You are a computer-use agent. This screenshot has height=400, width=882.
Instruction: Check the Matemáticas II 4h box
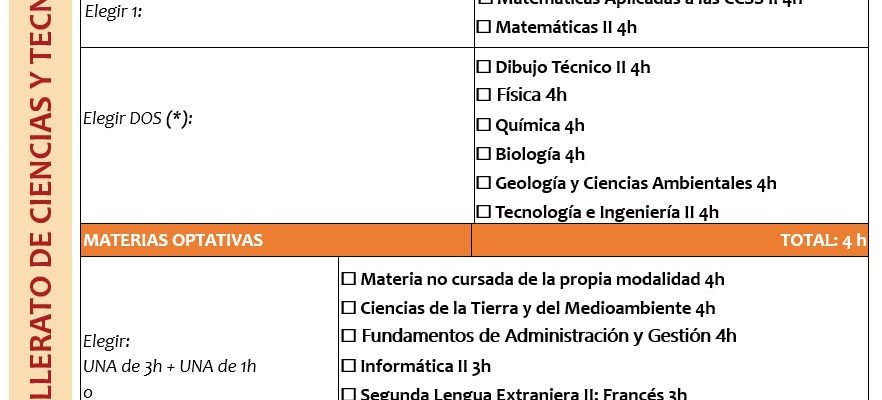click(x=484, y=28)
